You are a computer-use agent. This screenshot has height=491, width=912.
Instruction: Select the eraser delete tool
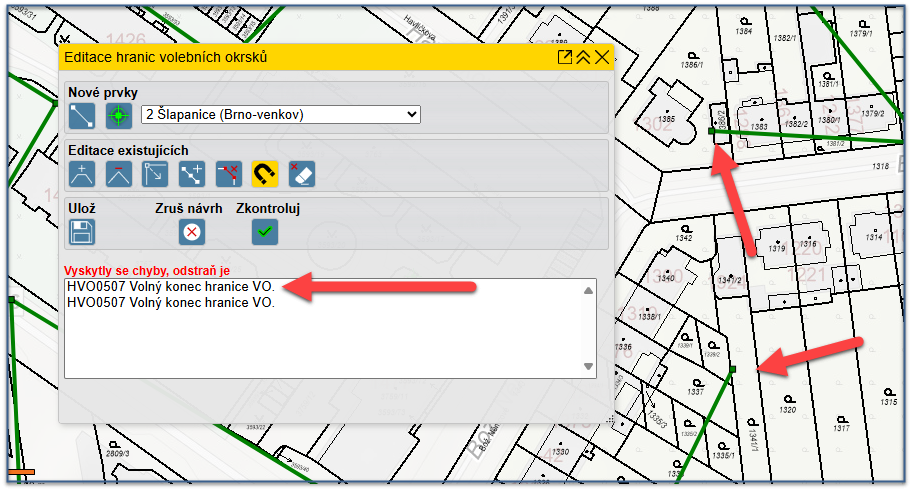(301, 174)
